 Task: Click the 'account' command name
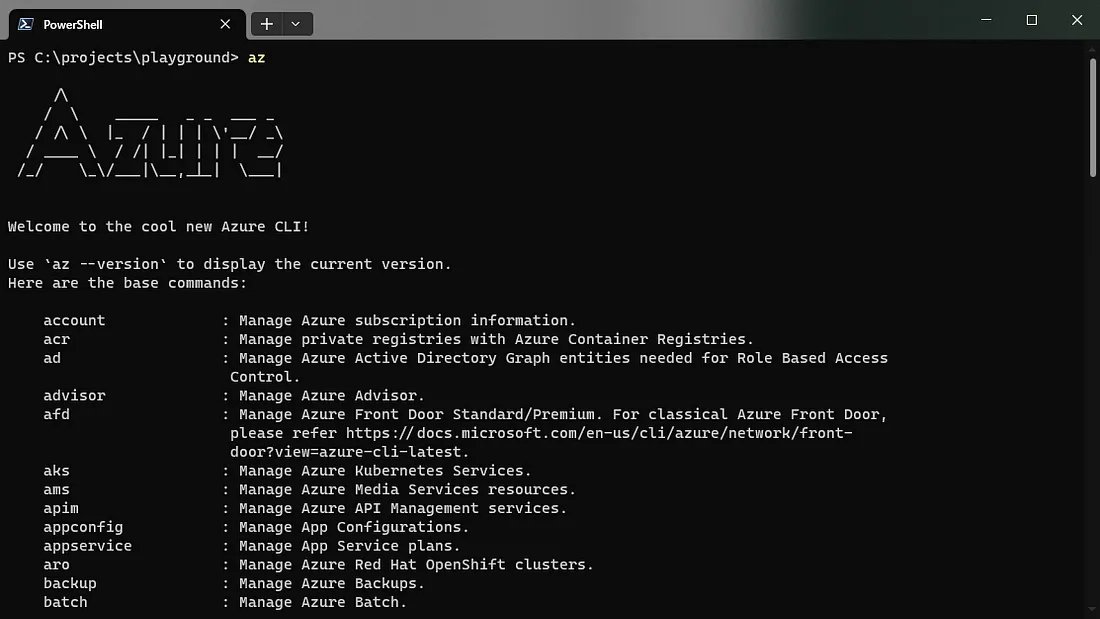click(74, 321)
